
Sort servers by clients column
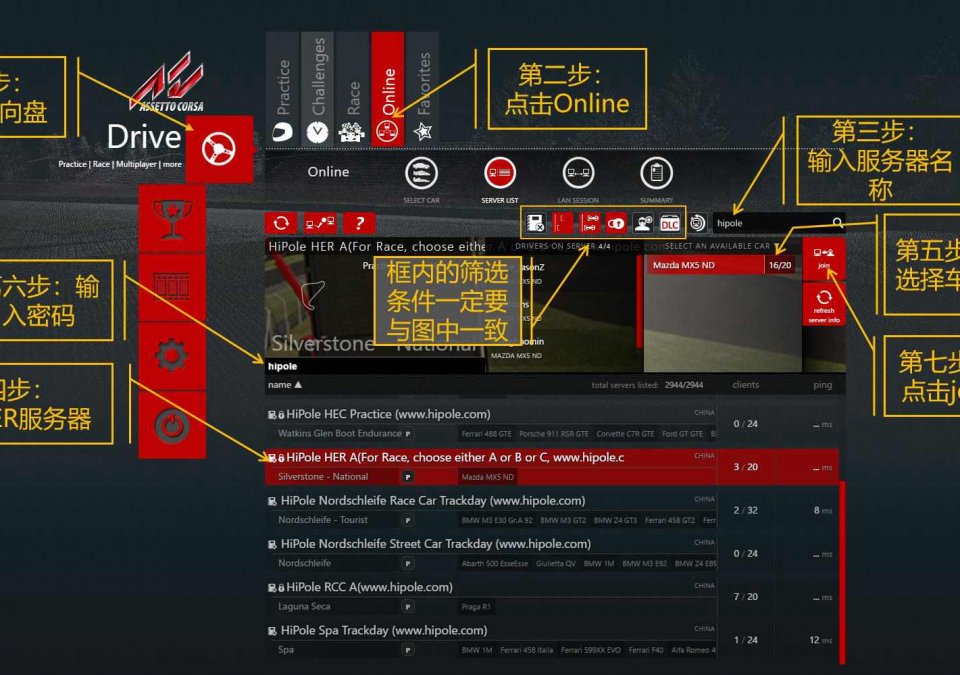[x=745, y=385]
